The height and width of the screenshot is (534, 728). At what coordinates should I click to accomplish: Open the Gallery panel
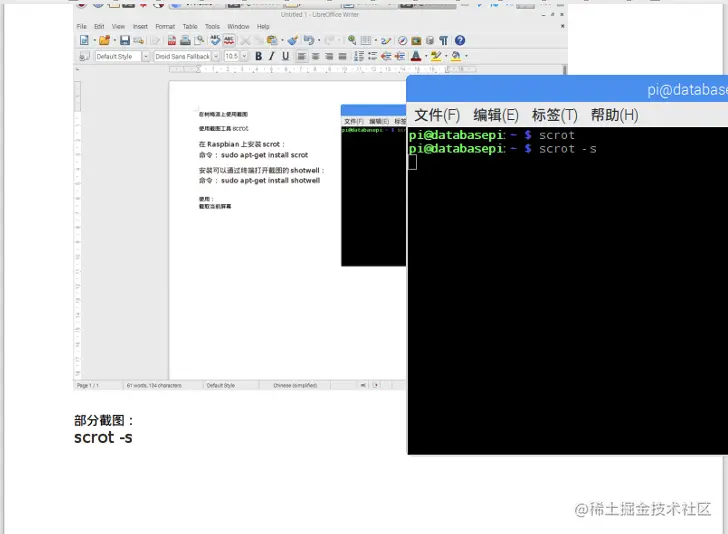416,40
